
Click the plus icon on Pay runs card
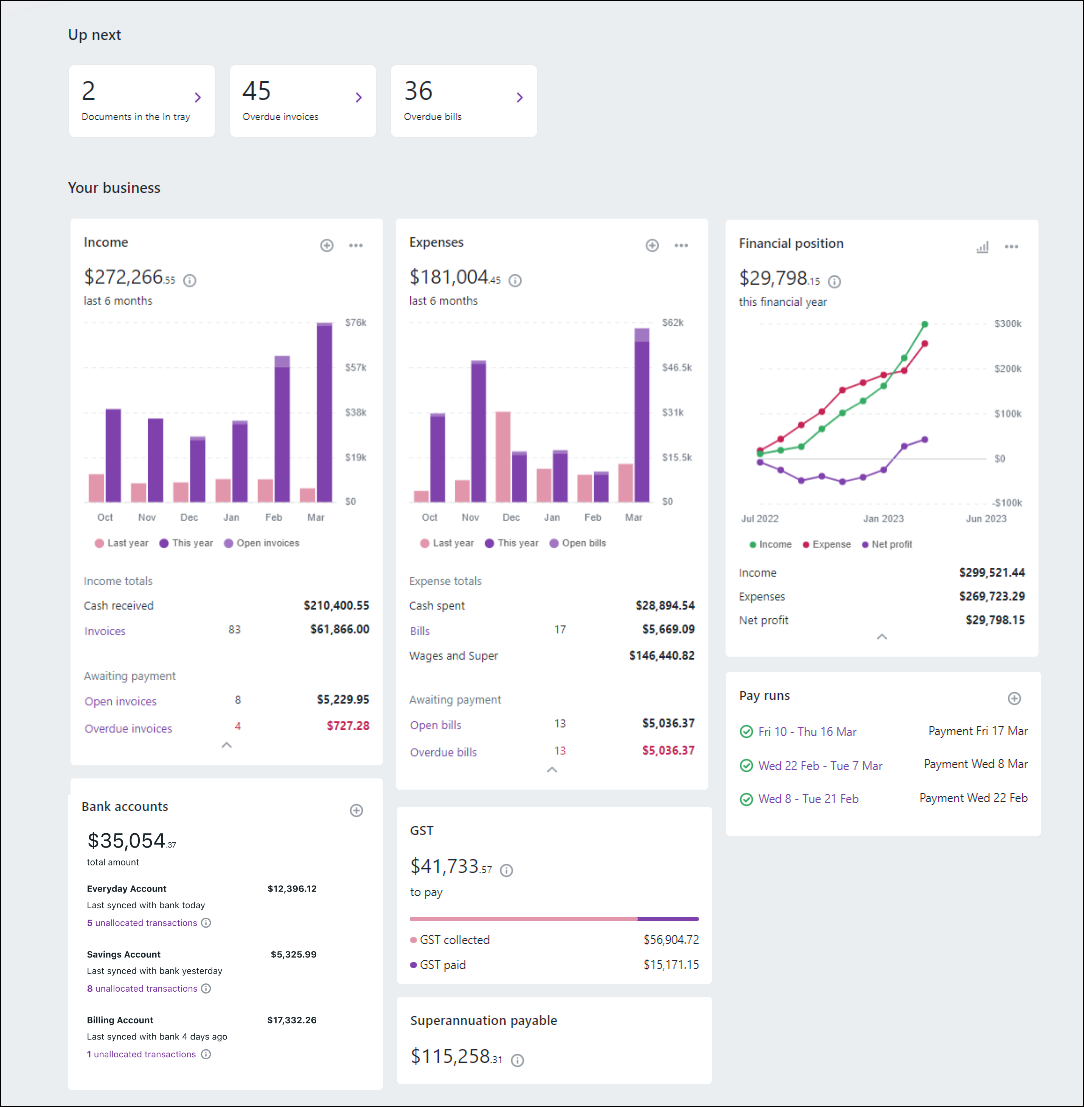[1014, 698]
